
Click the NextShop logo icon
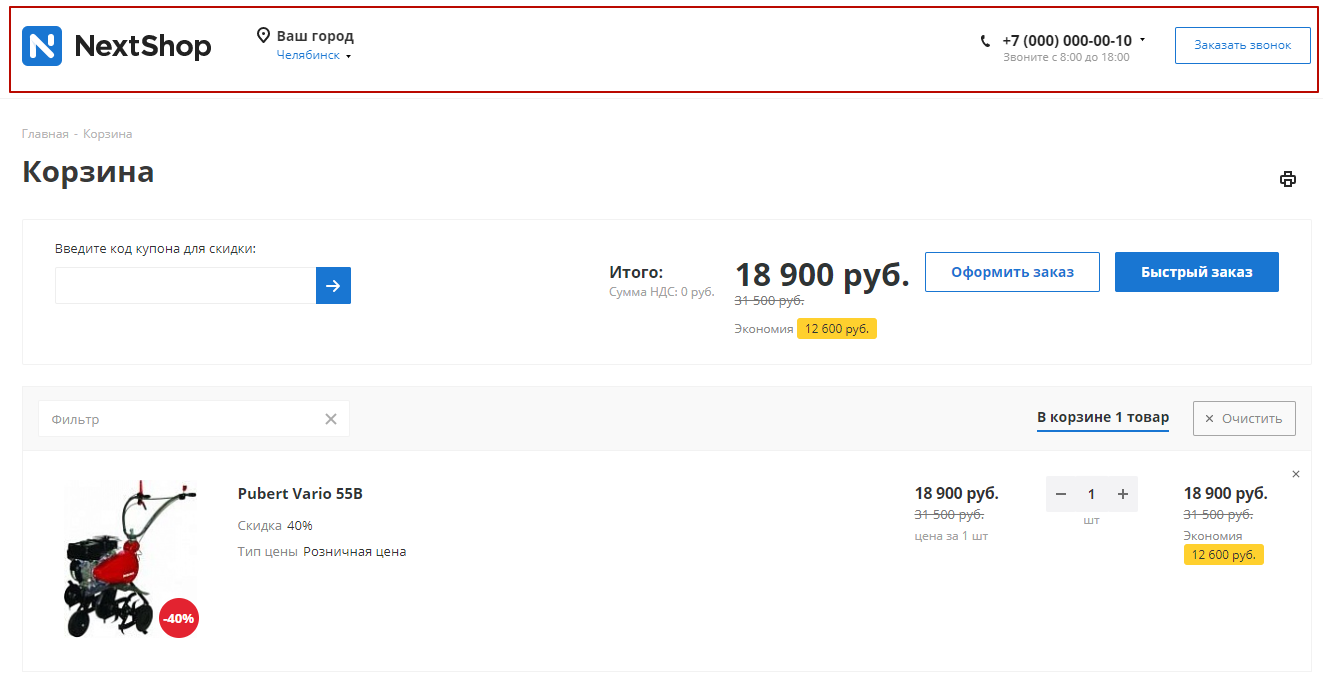point(42,46)
